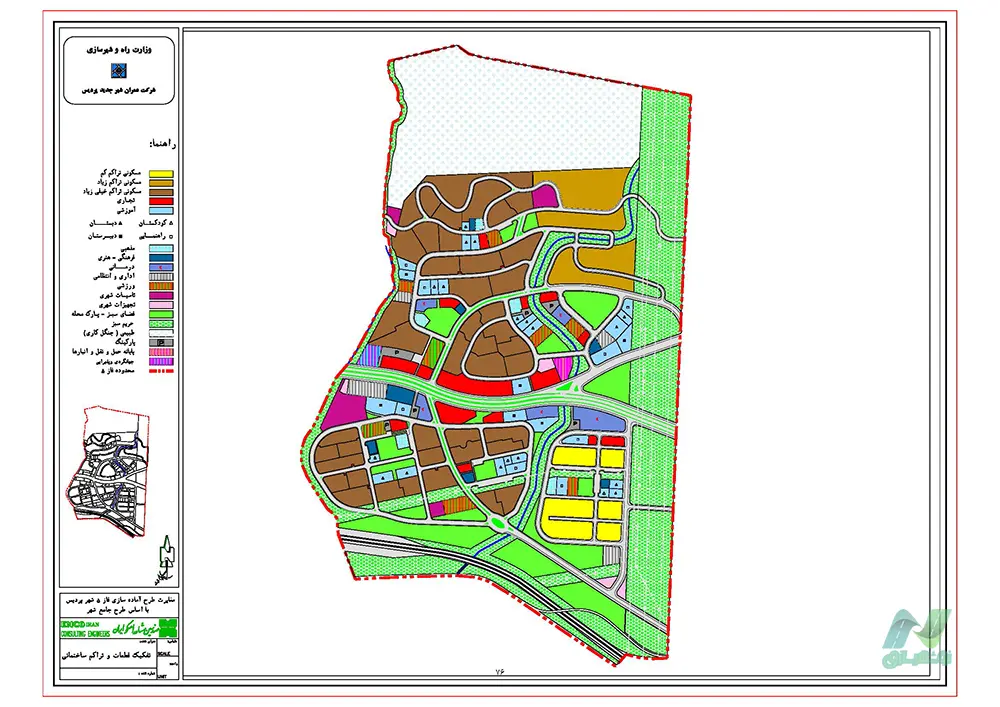
Task: Click the blue ministry logo emblem
Action: [119, 69]
